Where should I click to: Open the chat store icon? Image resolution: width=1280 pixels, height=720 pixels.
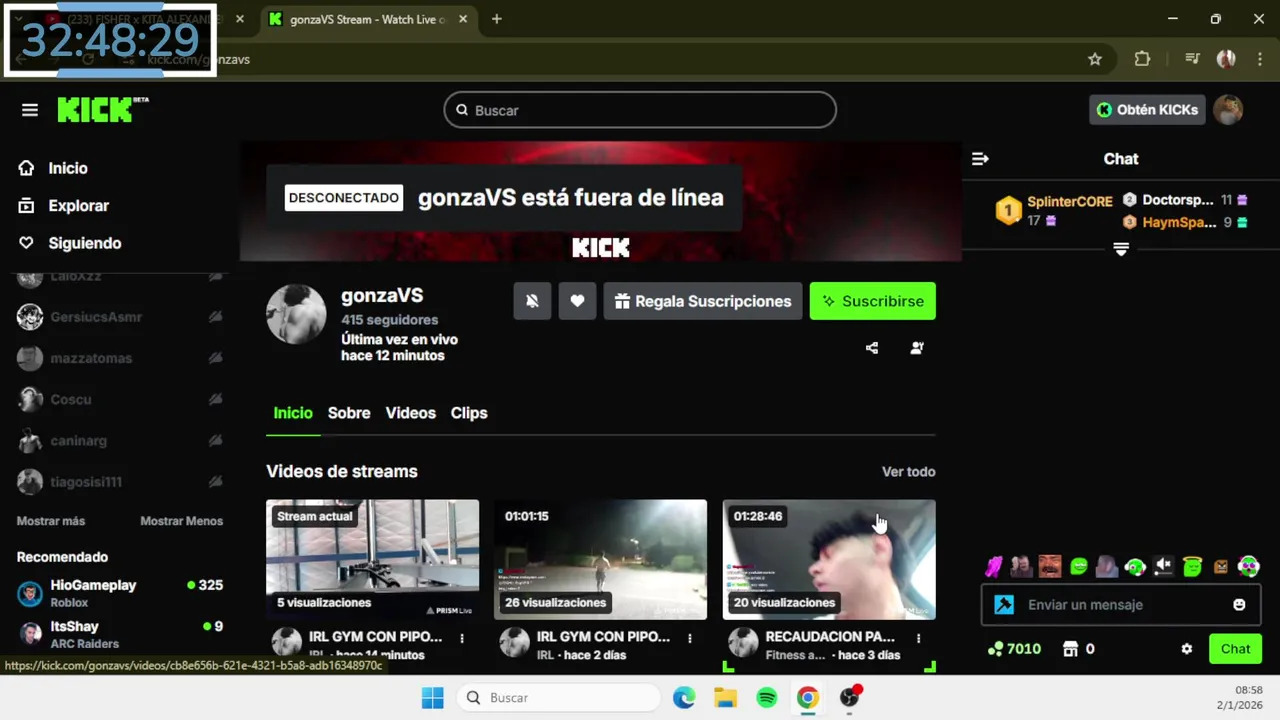point(1071,649)
